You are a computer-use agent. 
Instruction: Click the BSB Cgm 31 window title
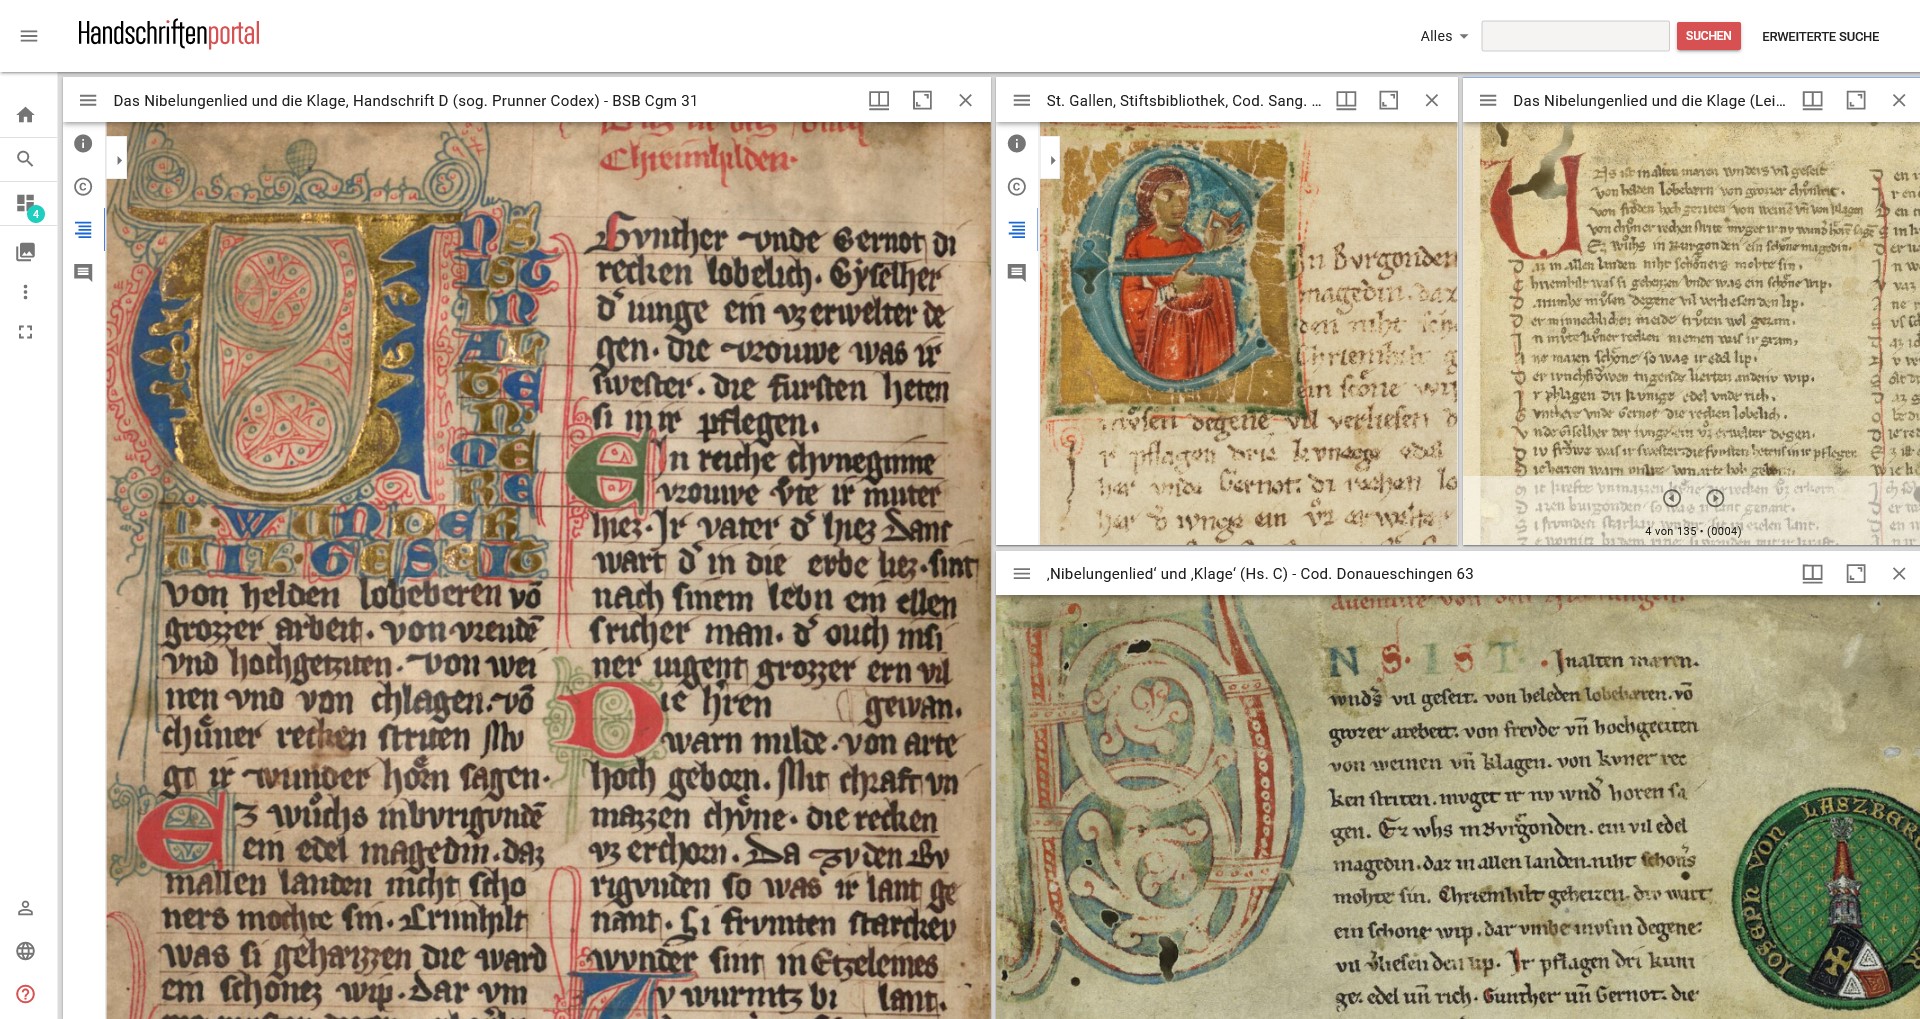(x=405, y=100)
